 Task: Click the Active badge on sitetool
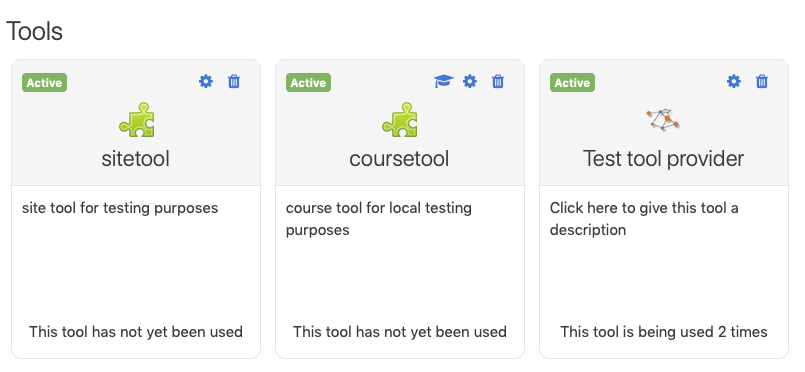(x=44, y=83)
